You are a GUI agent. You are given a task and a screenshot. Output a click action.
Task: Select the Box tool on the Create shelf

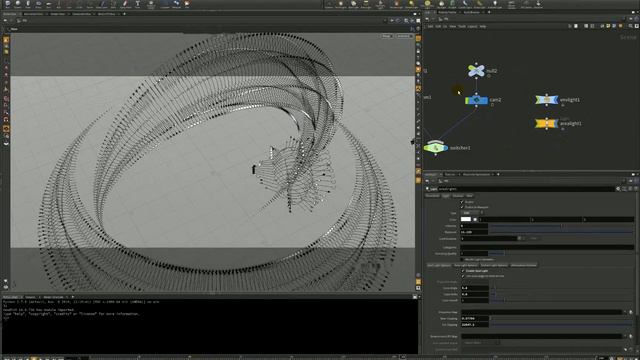pos(7,4)
